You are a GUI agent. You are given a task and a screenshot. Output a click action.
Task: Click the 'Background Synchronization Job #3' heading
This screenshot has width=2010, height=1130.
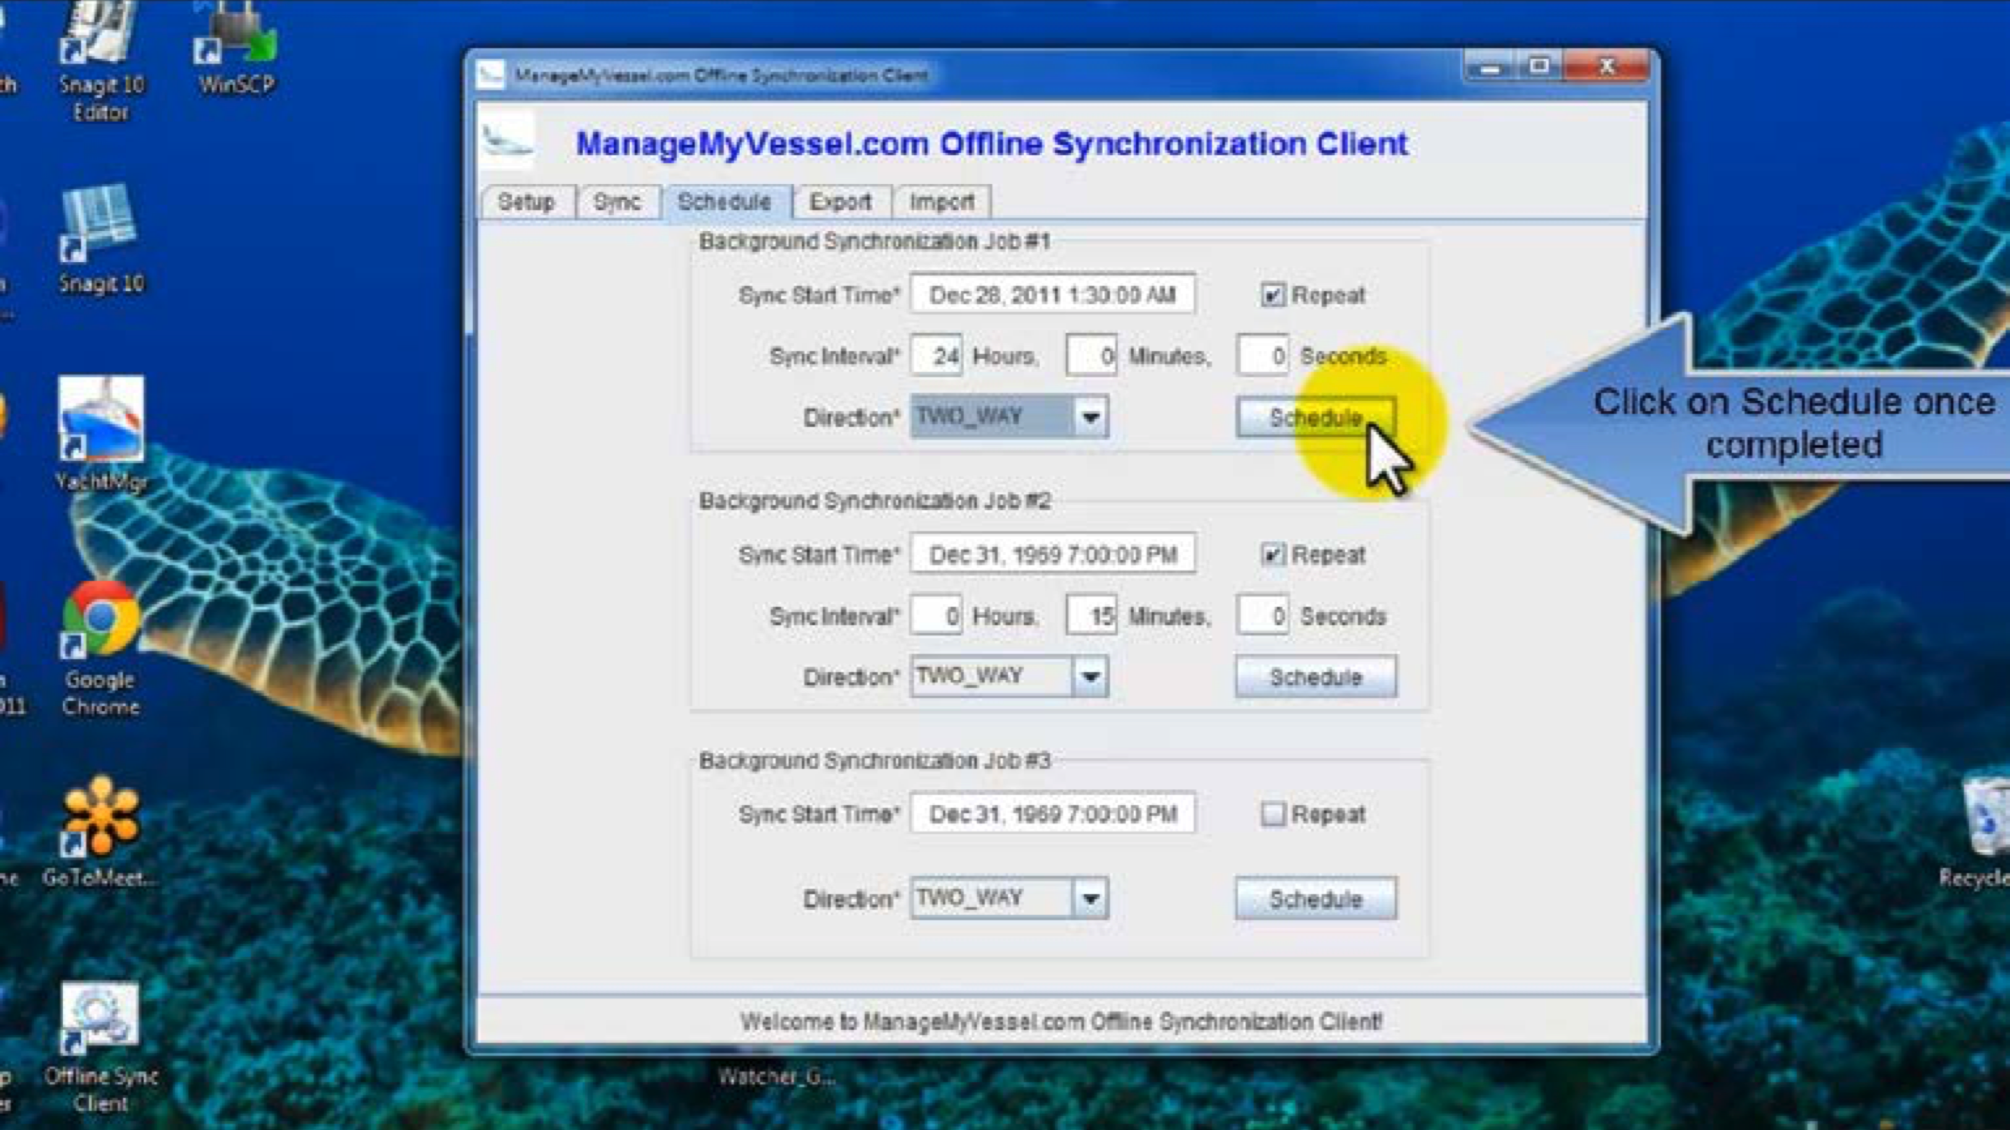(875, 760)
